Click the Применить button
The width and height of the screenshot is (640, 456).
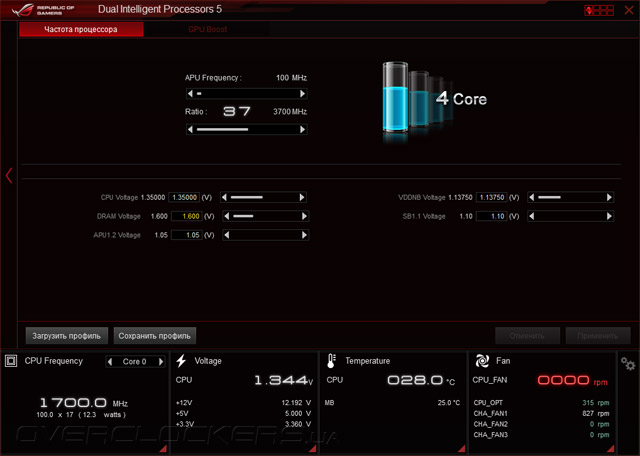598,336
